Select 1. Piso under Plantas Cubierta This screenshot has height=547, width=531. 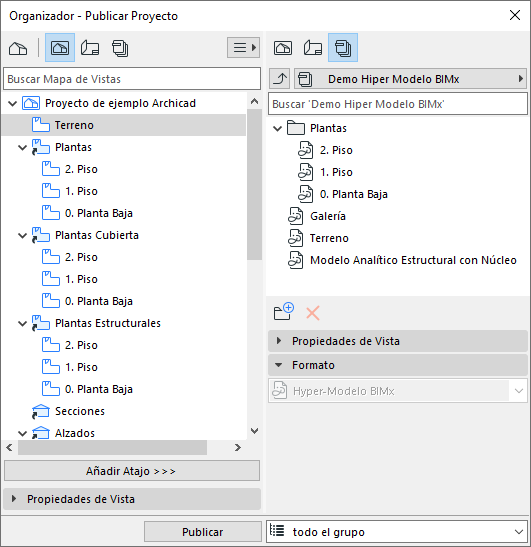[81, 279]
